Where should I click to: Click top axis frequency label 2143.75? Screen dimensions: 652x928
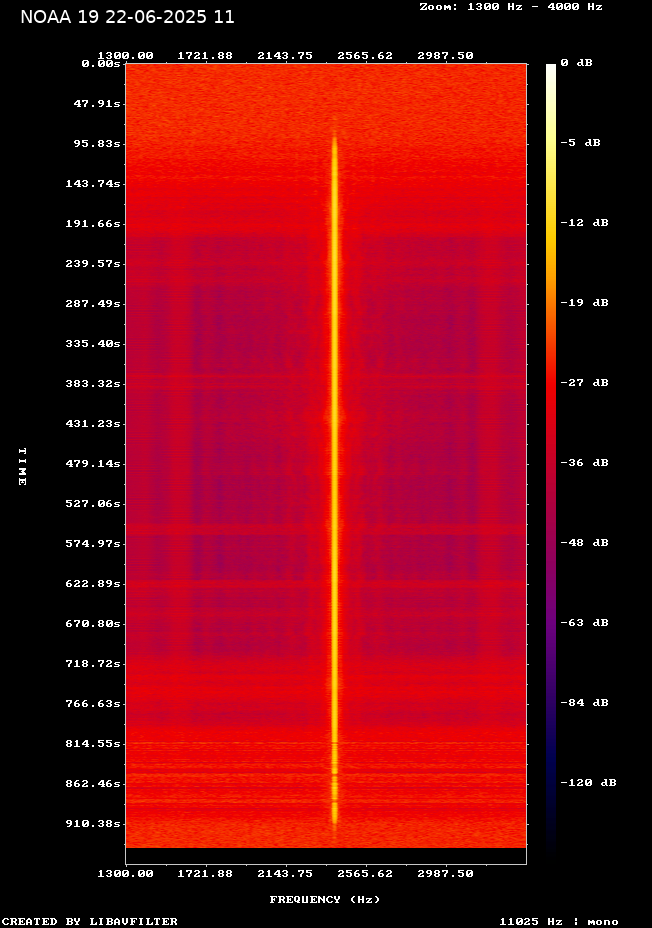pos(285,56)
